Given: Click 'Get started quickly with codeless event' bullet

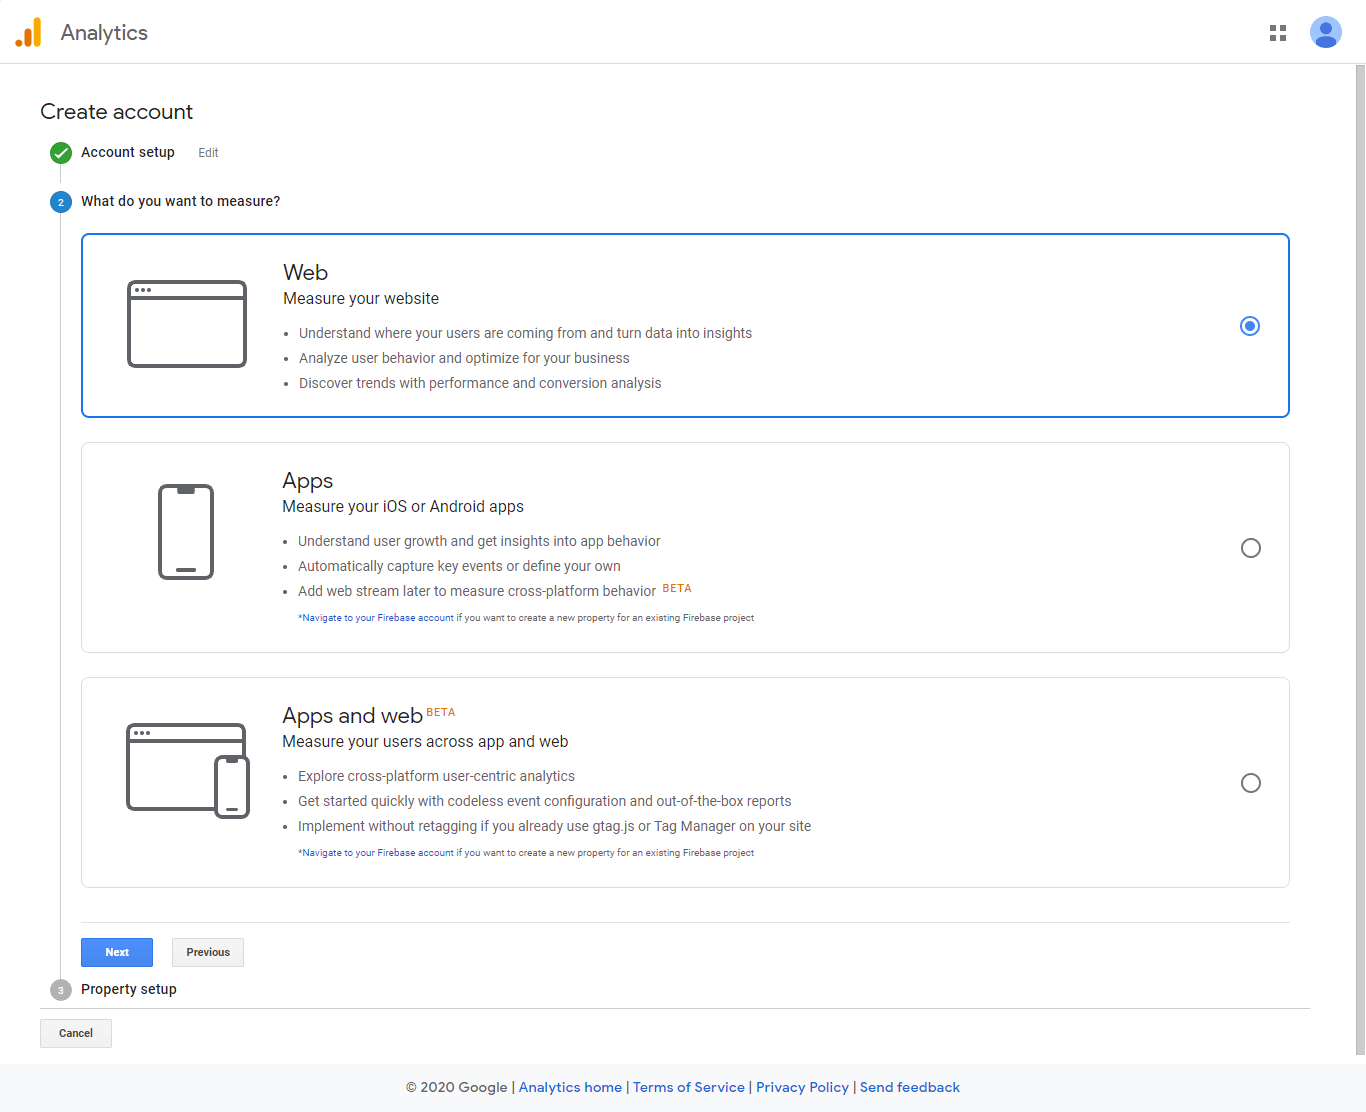Looking at the screenshot, I should [x=544, y=801].
